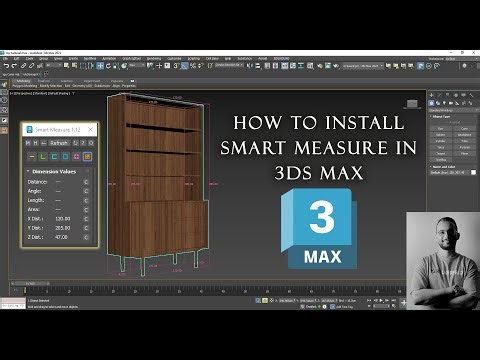Click the Align tool icon
This screenshot has height=360, width=480.
coord(258,66)
